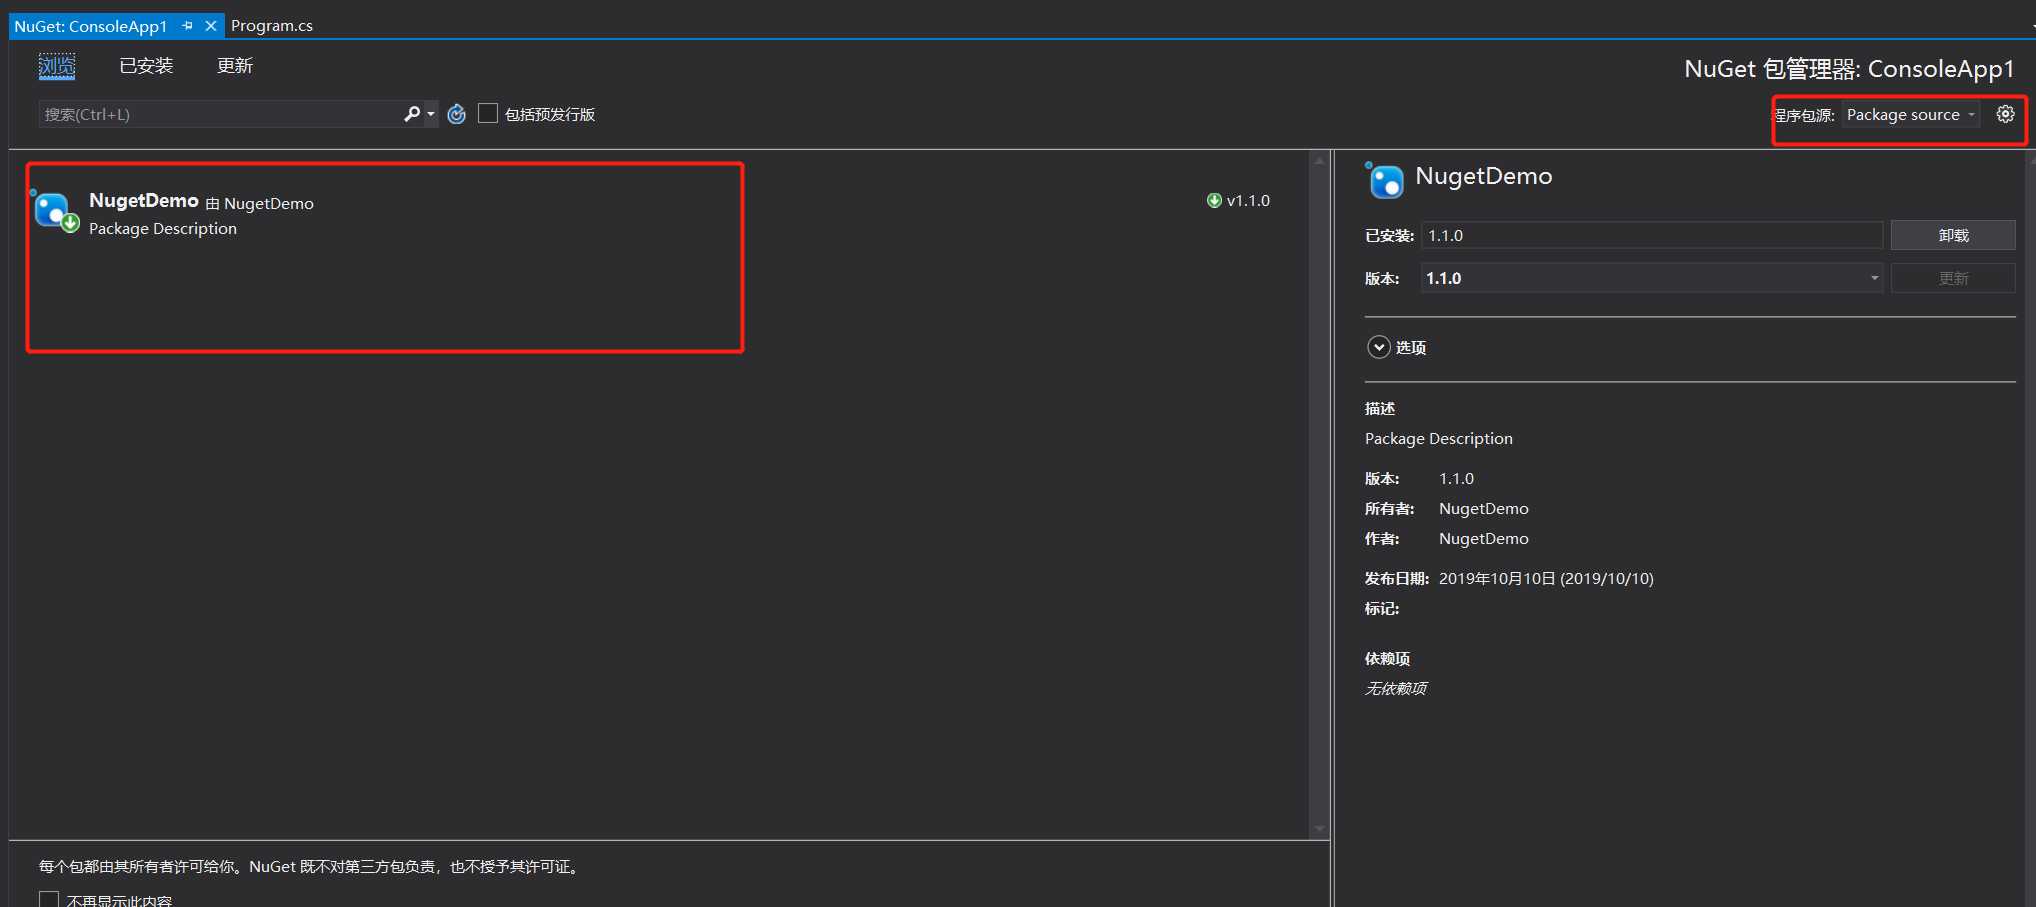Uninstall package with 卸载 button
The height and width of the screenshot is (907, 2036).
pyautogui.click(x=1953, y=235)
